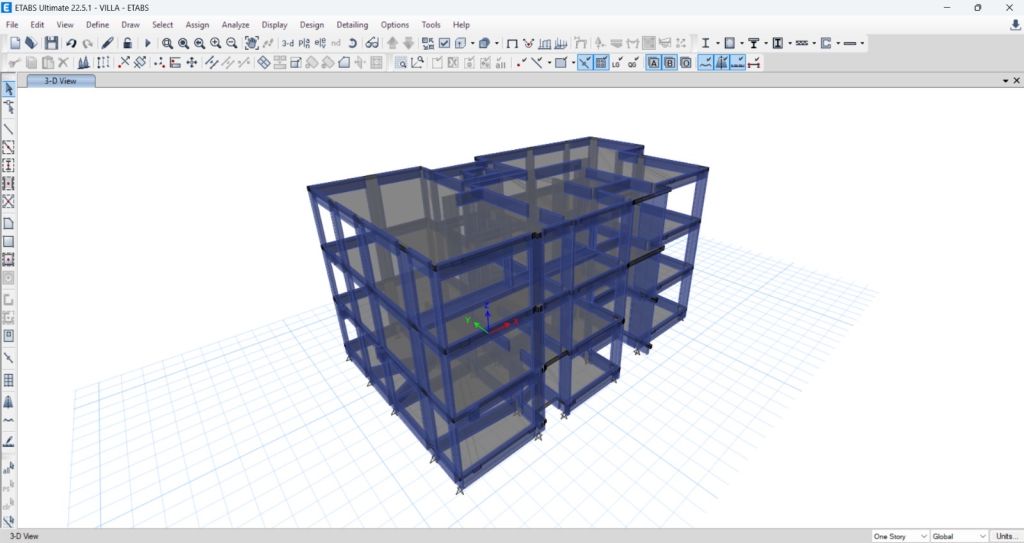Select the '3-D View' tab
This screenshot has height=543, width=1024.
pyautogui.click(x=60, y=81)
